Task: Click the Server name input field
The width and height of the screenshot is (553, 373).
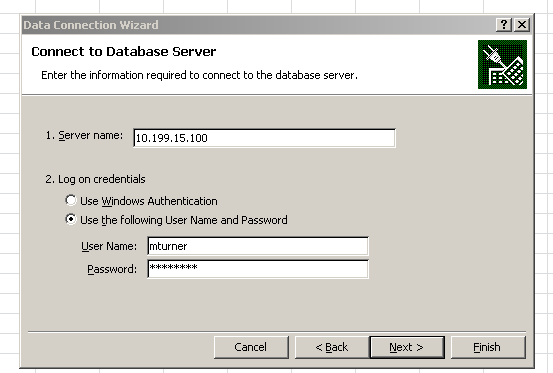Action: 265,138
